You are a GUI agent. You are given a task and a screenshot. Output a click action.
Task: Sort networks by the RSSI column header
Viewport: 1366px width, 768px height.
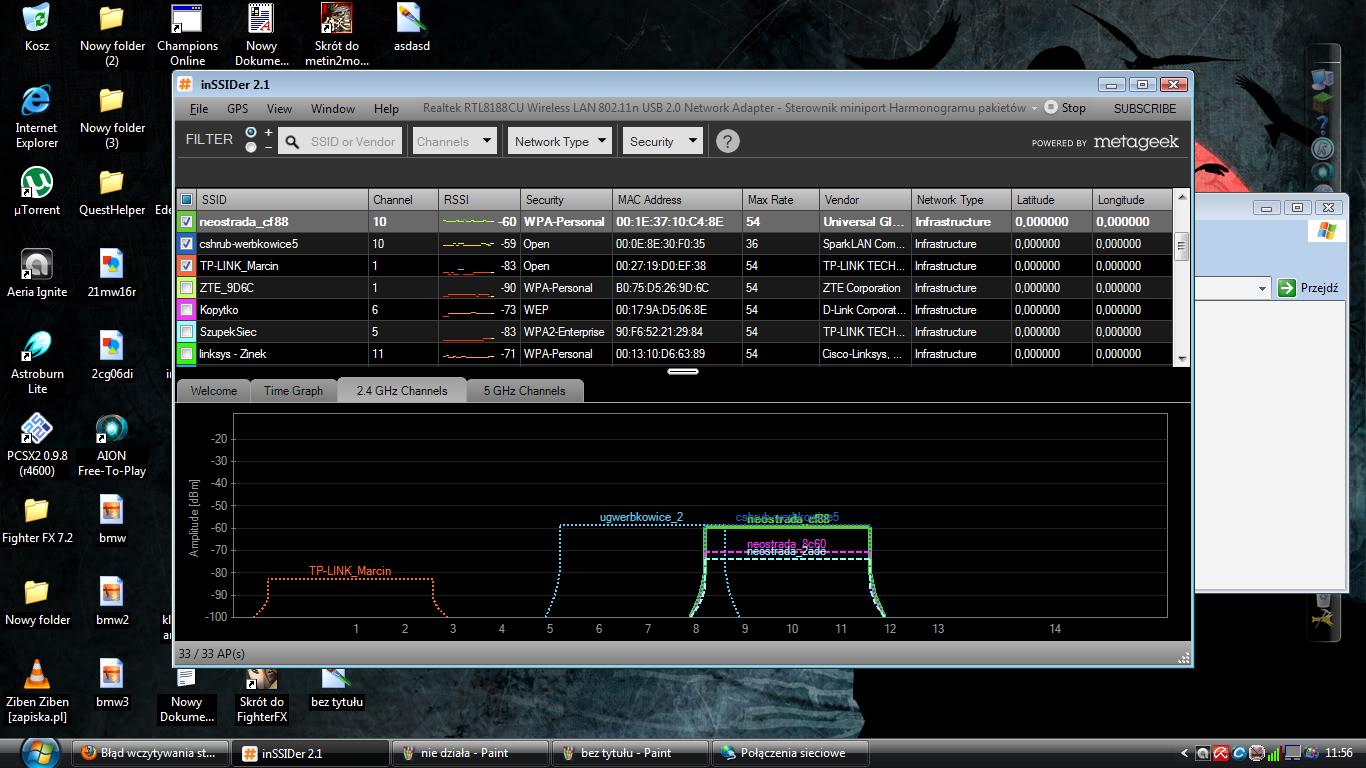point(480,200)
